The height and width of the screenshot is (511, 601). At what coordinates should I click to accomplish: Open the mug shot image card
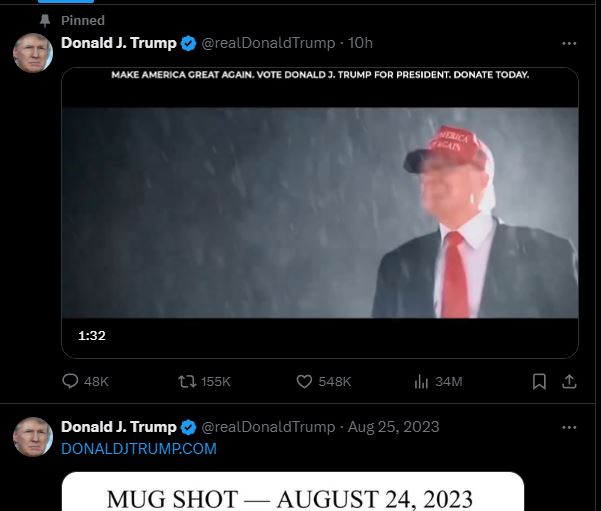click(x=292, y=492)
